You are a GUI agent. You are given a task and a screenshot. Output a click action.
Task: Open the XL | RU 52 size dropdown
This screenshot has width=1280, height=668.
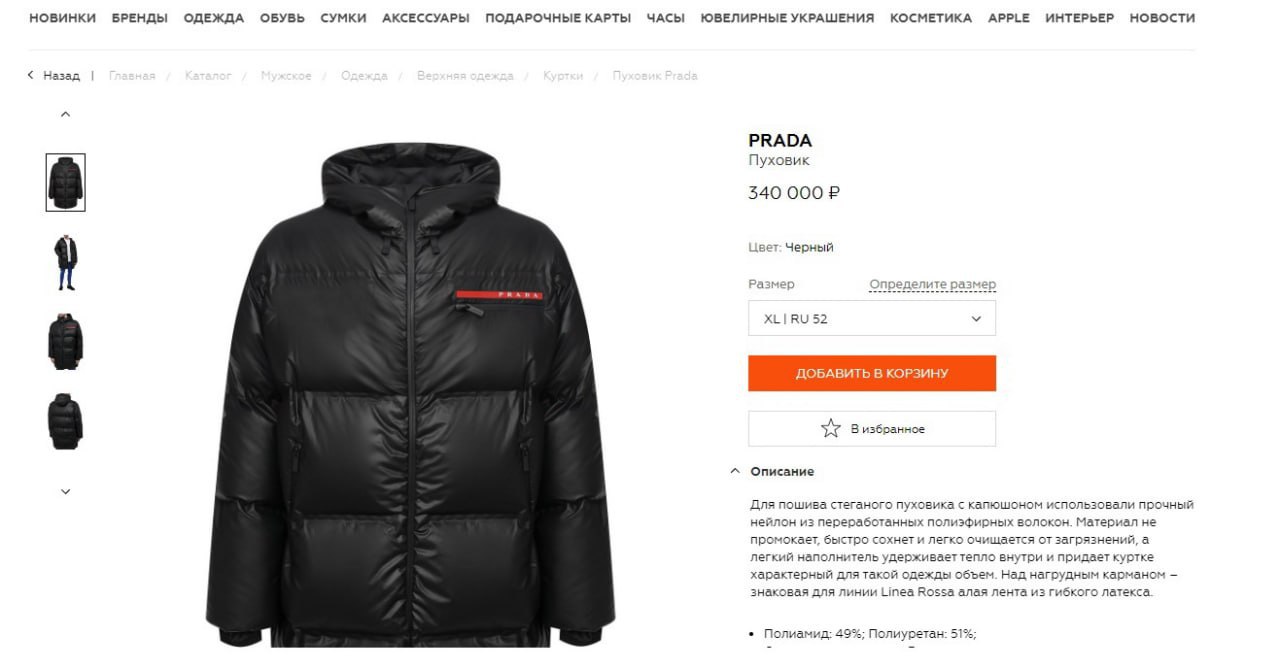[x=872, y=319]
